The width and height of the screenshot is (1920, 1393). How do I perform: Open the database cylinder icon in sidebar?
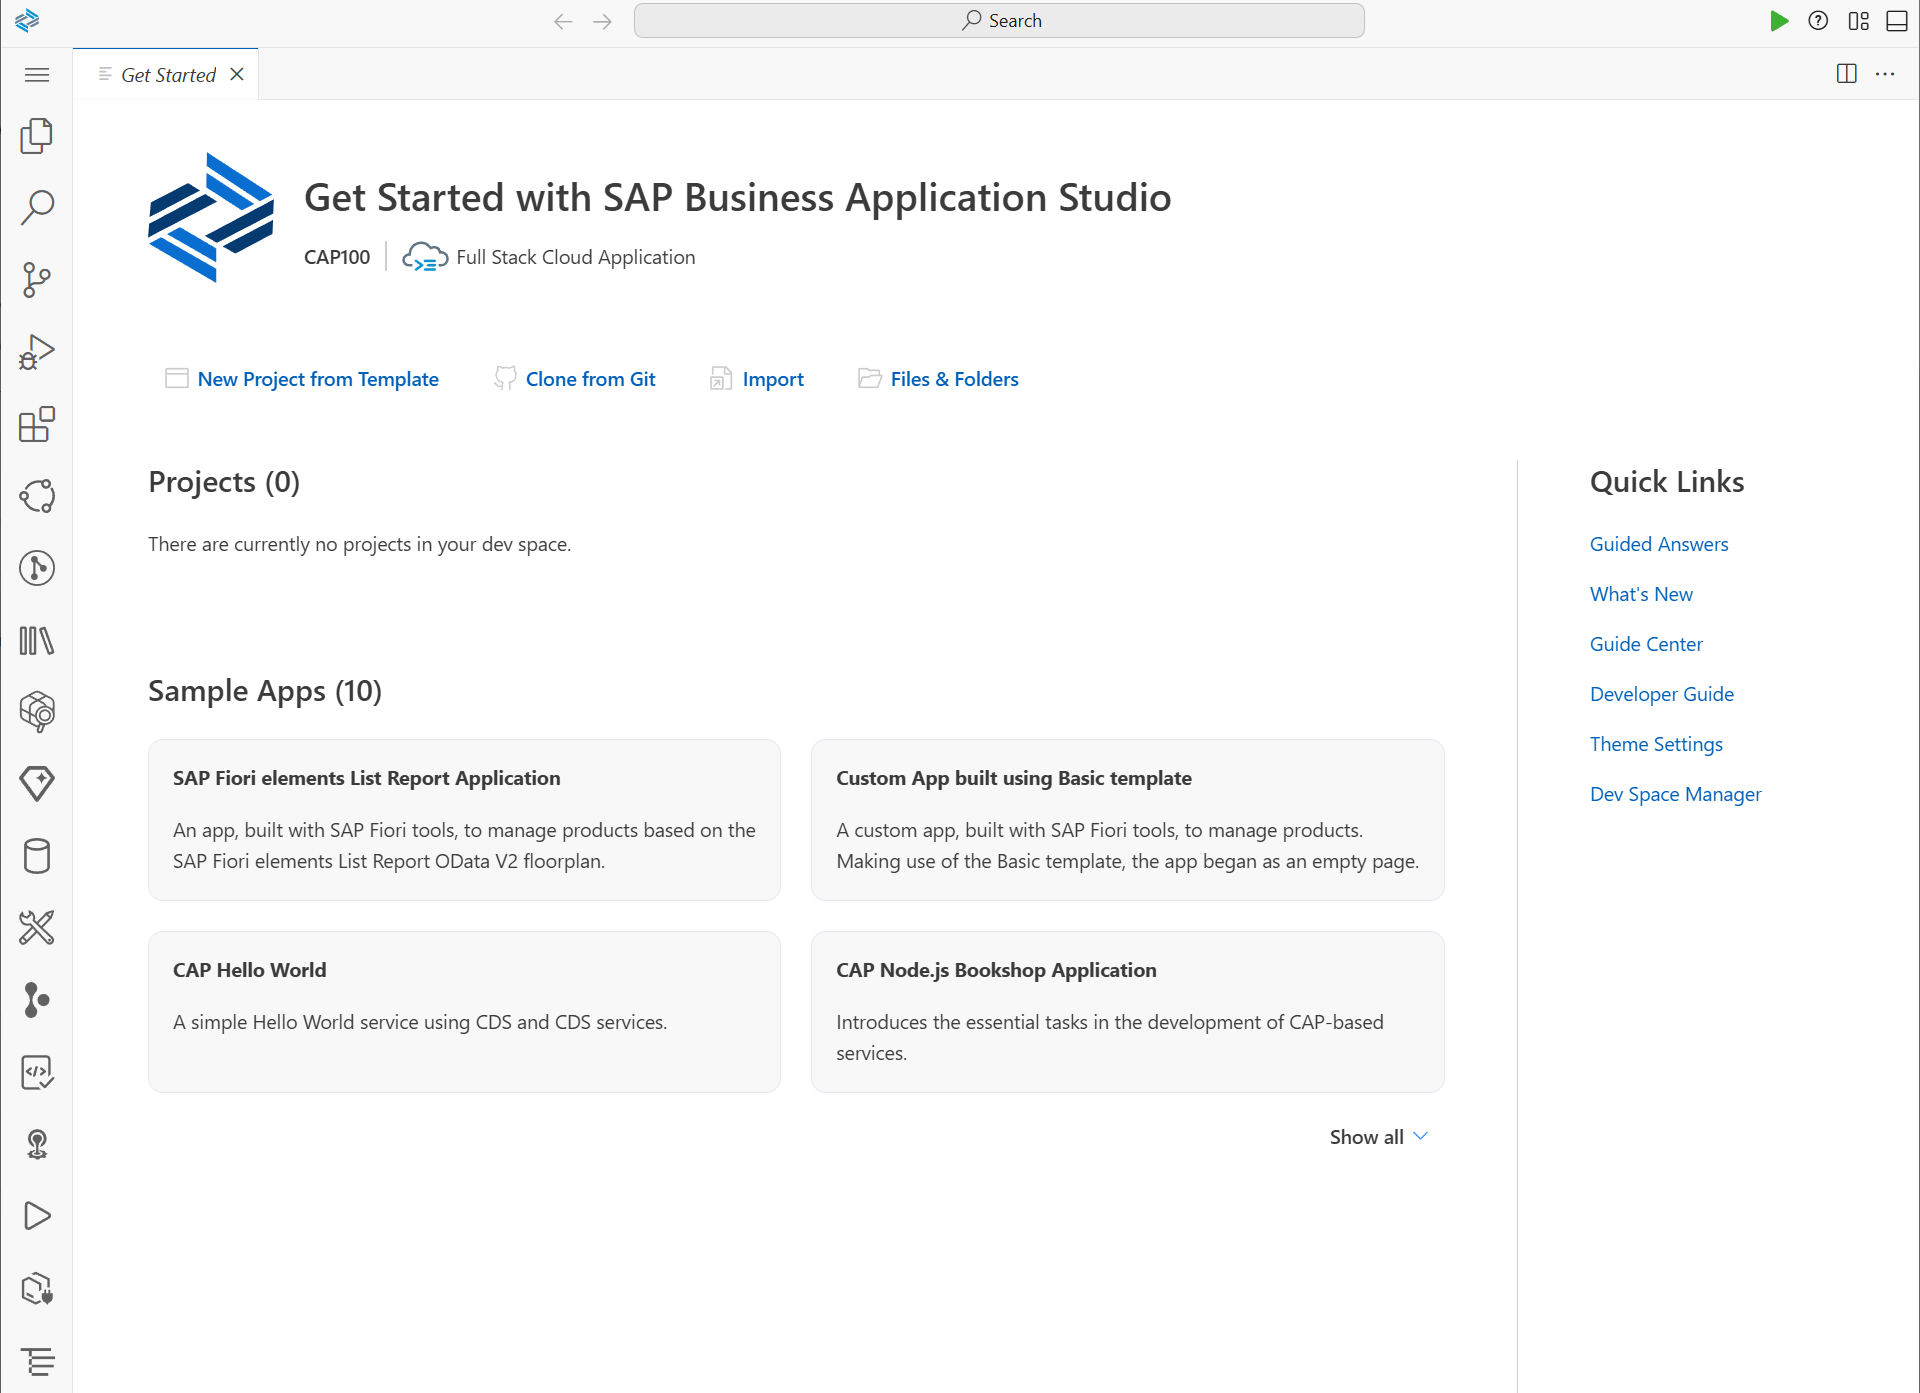[37, 856]
